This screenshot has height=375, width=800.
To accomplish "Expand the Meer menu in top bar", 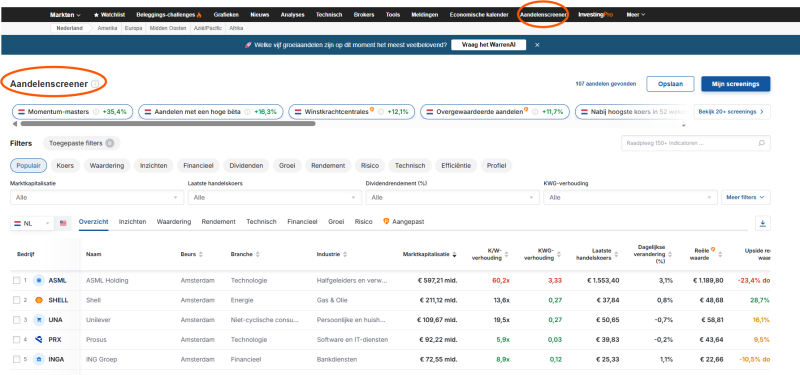I will (x=636, y=15).
